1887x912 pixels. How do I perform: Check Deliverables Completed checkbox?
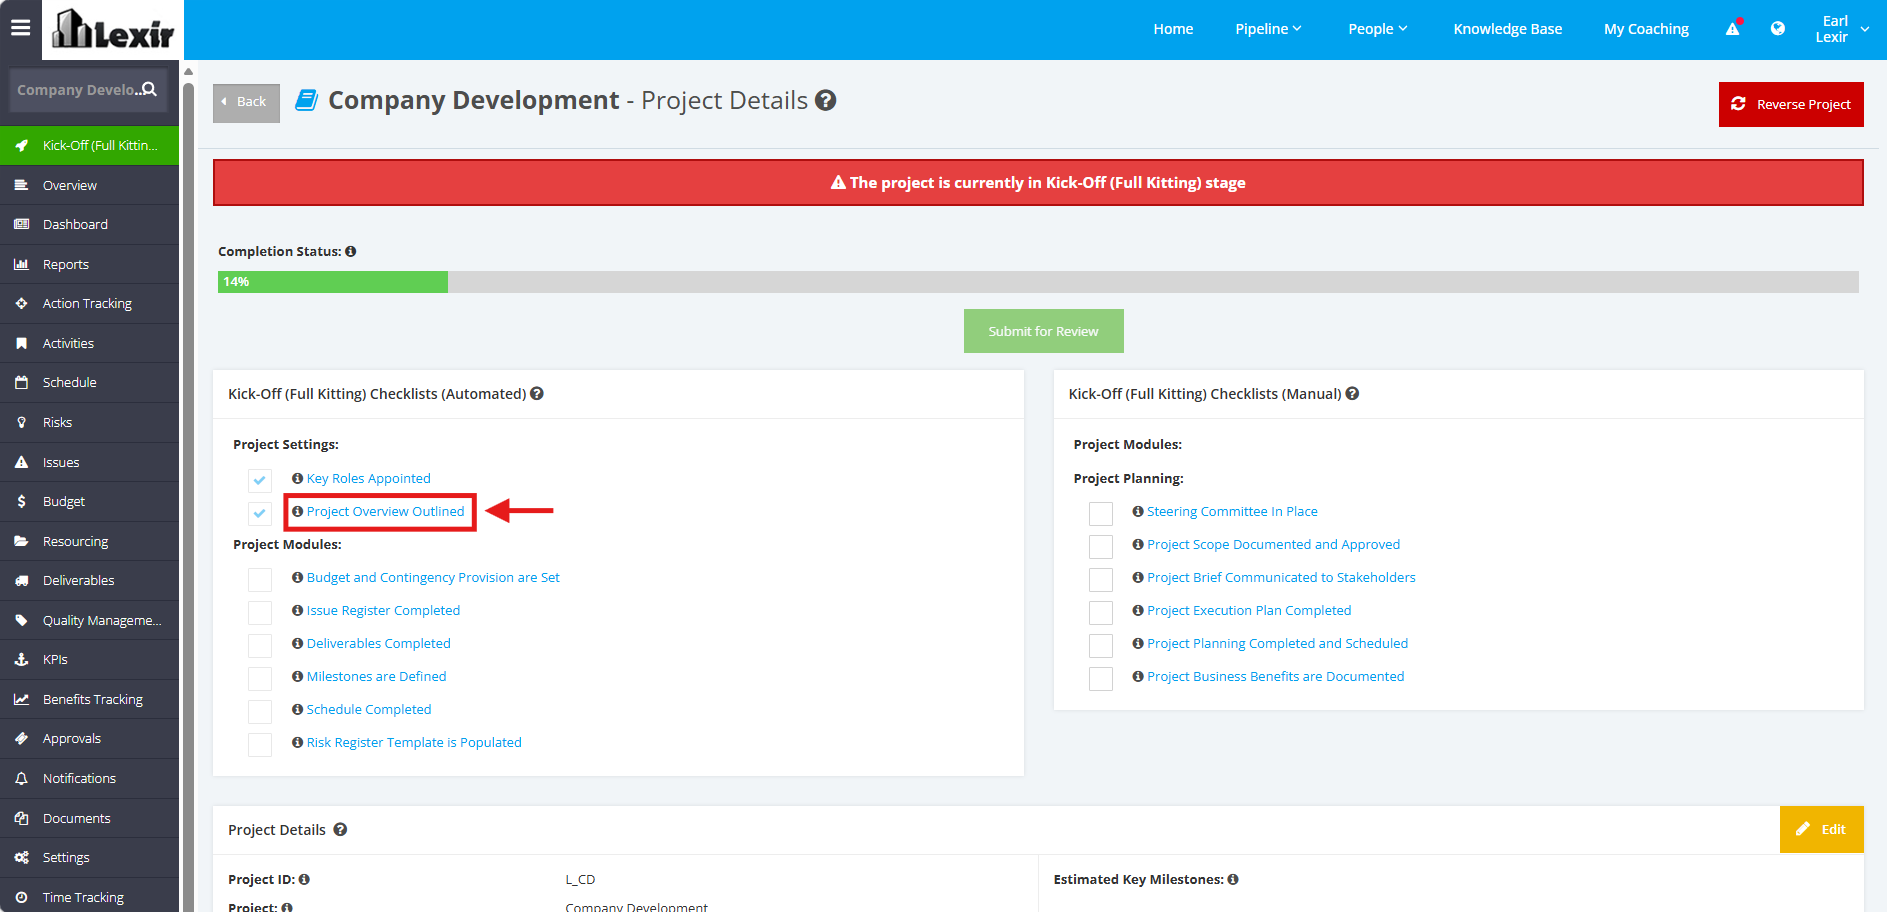tap(260, 646)
